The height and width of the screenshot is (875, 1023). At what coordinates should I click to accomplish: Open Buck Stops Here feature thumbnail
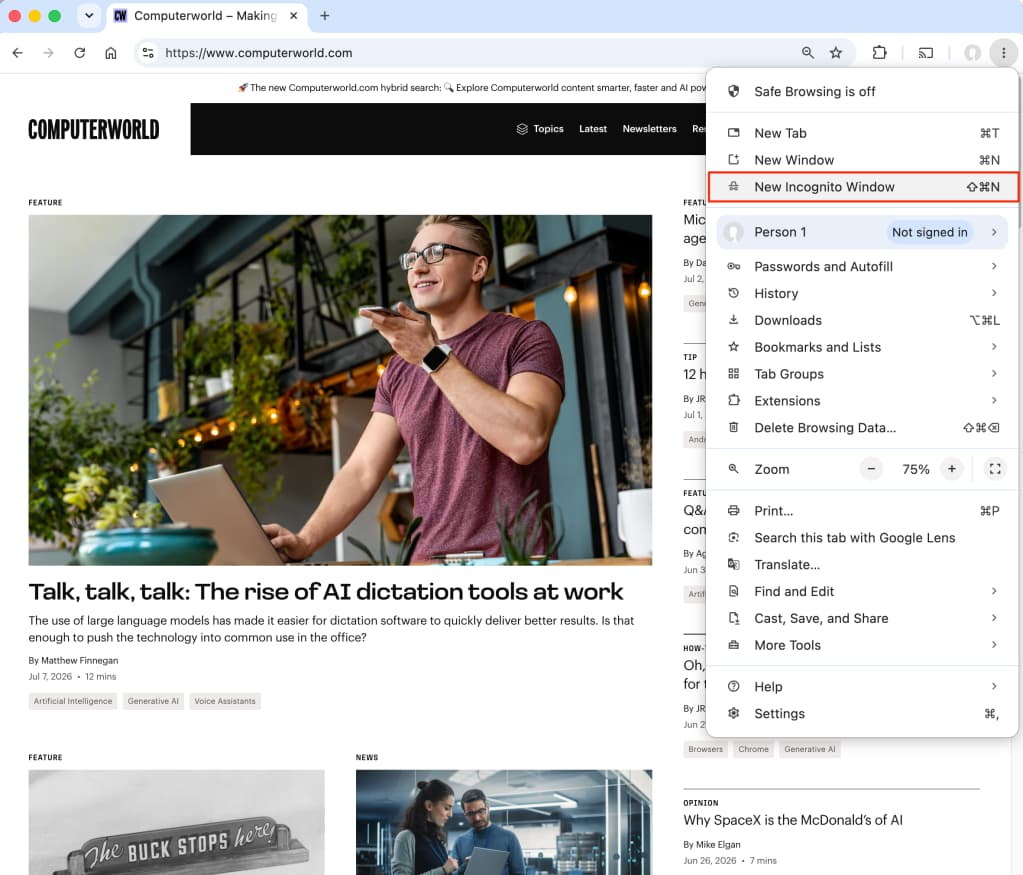click(x=176, y=822)
